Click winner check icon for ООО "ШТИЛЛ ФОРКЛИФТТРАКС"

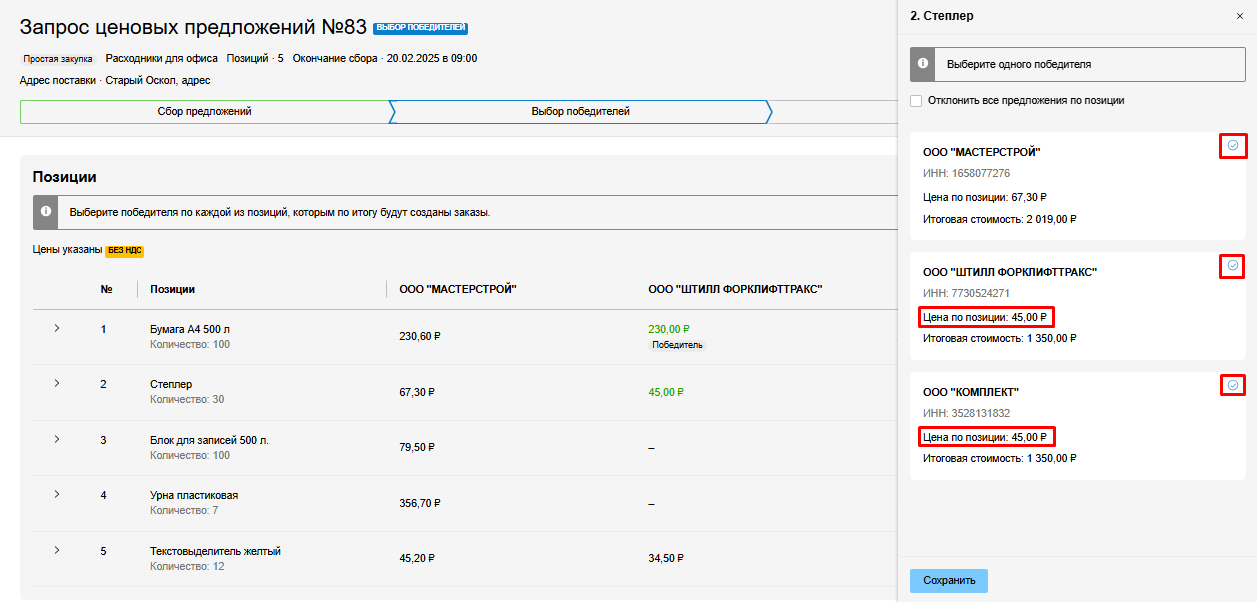click(x=1232, y=266)
